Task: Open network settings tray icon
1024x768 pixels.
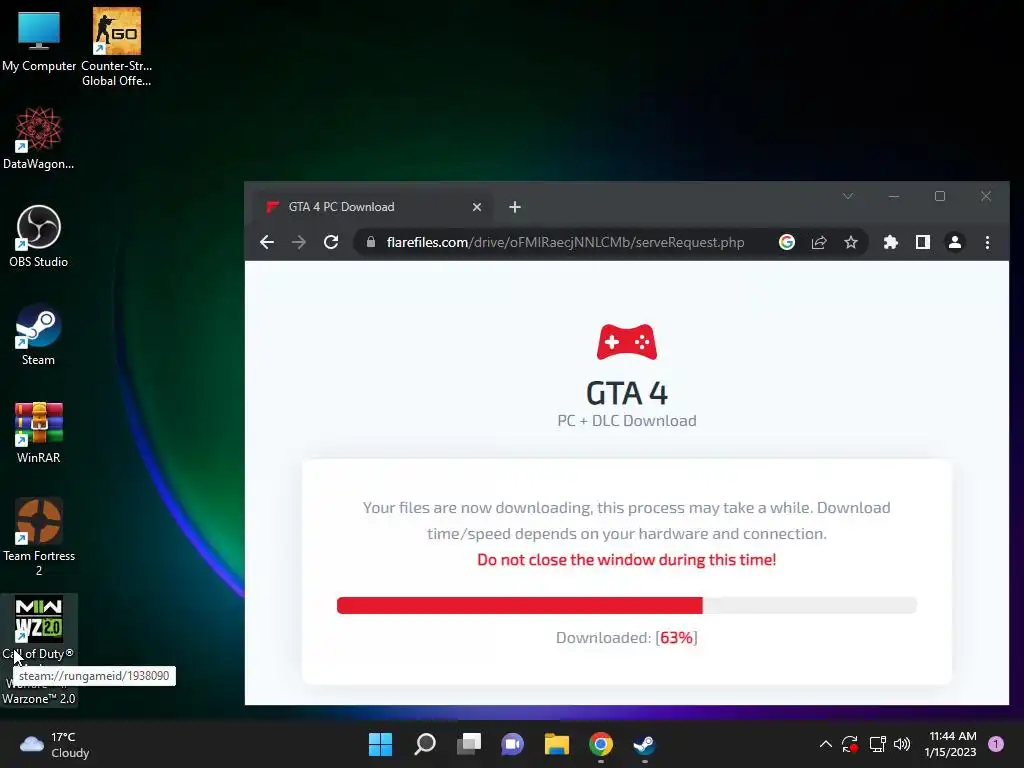Action: 877,744
